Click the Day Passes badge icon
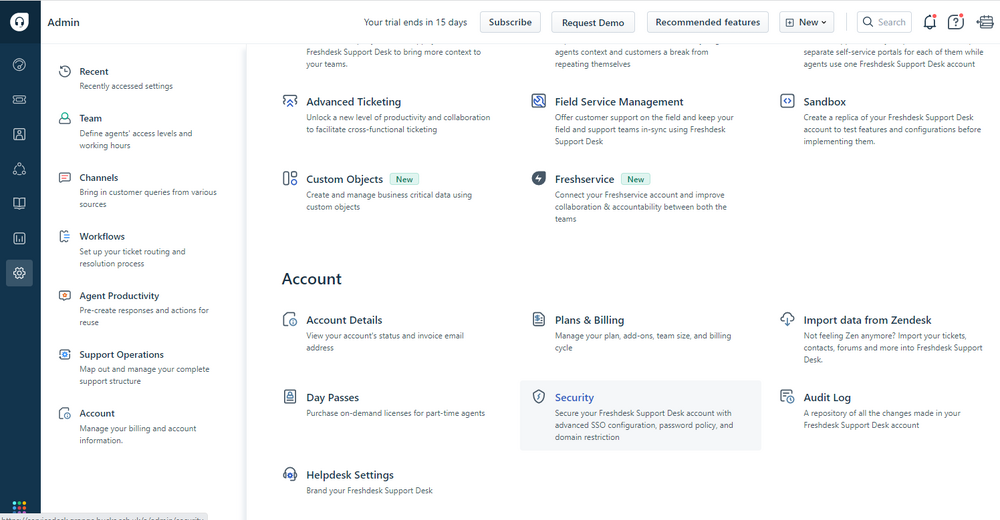1000x520 pixels. click(x=290, y=397)
